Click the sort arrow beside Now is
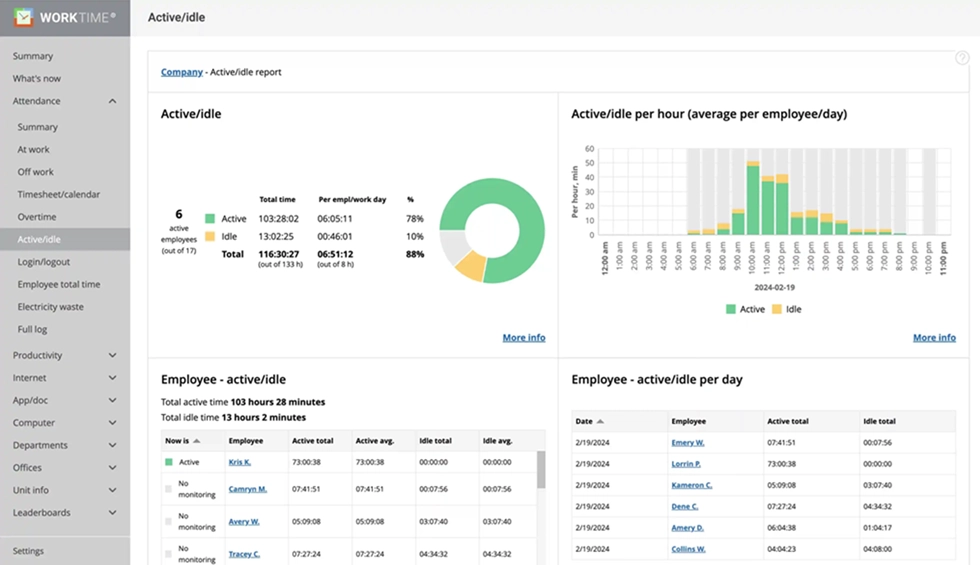Screen dimensions: 980x565 click(197, 441)
